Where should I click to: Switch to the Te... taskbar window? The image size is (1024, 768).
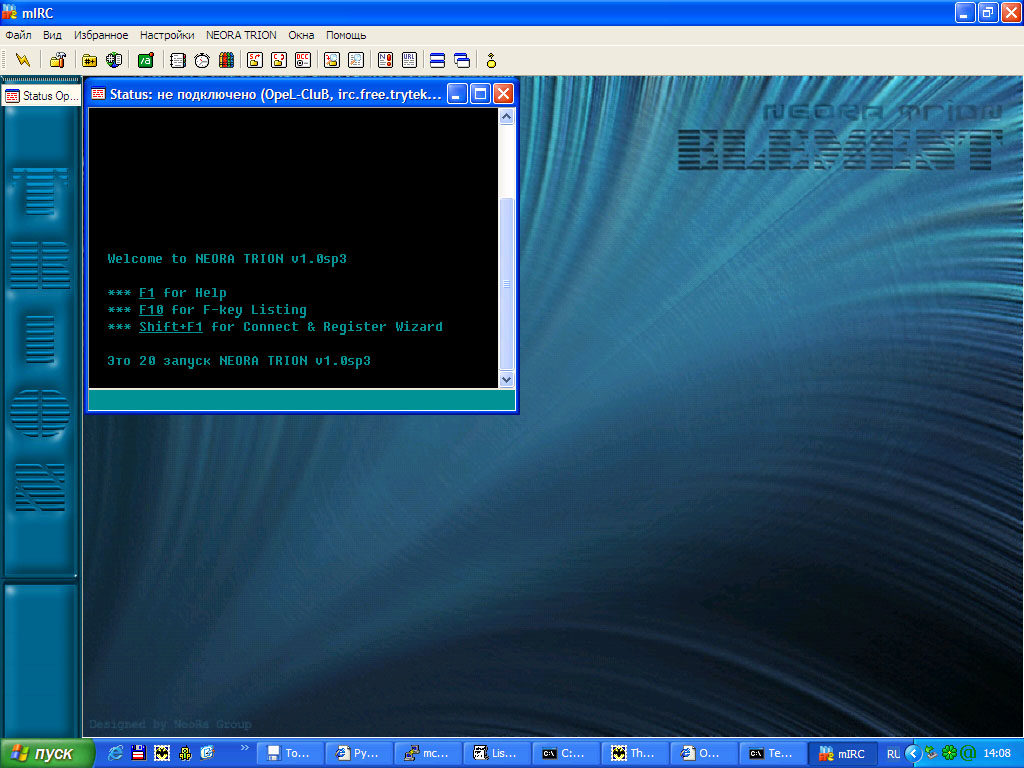point(773,754)
